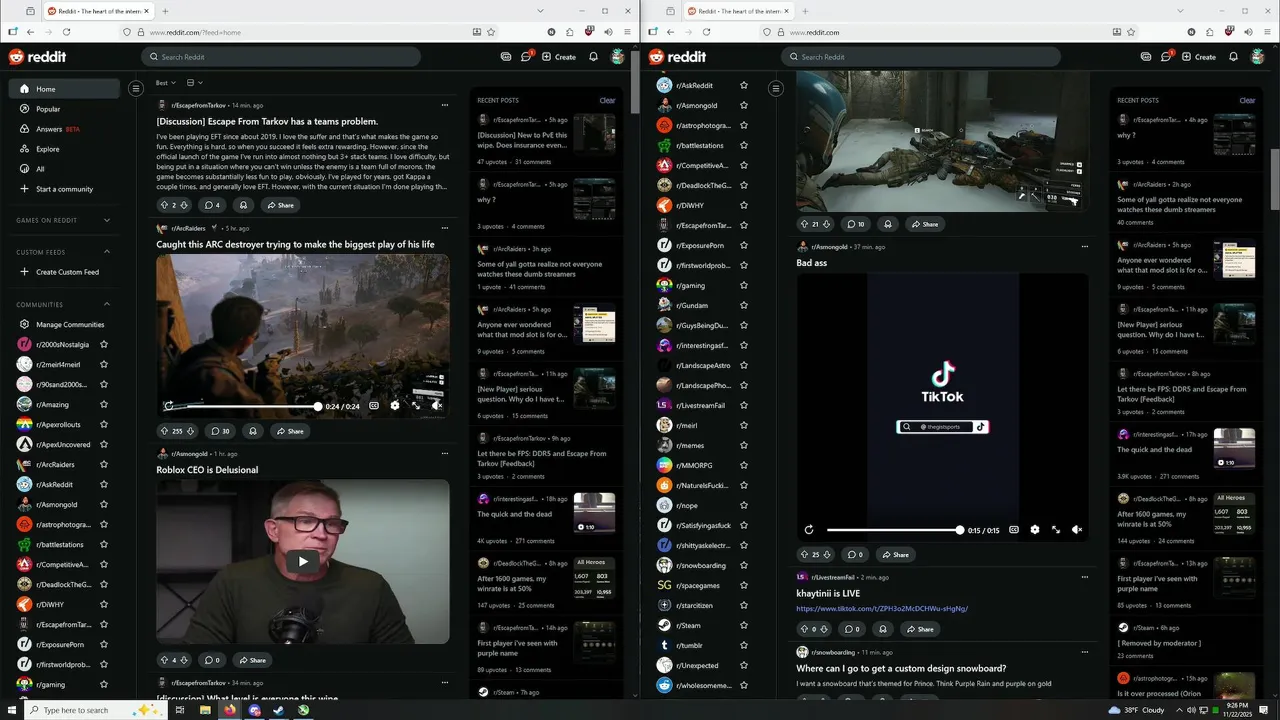Downvote the Bad ass post with 25 votes
This screenshot has height=720, width=1280.
(827, 554)
